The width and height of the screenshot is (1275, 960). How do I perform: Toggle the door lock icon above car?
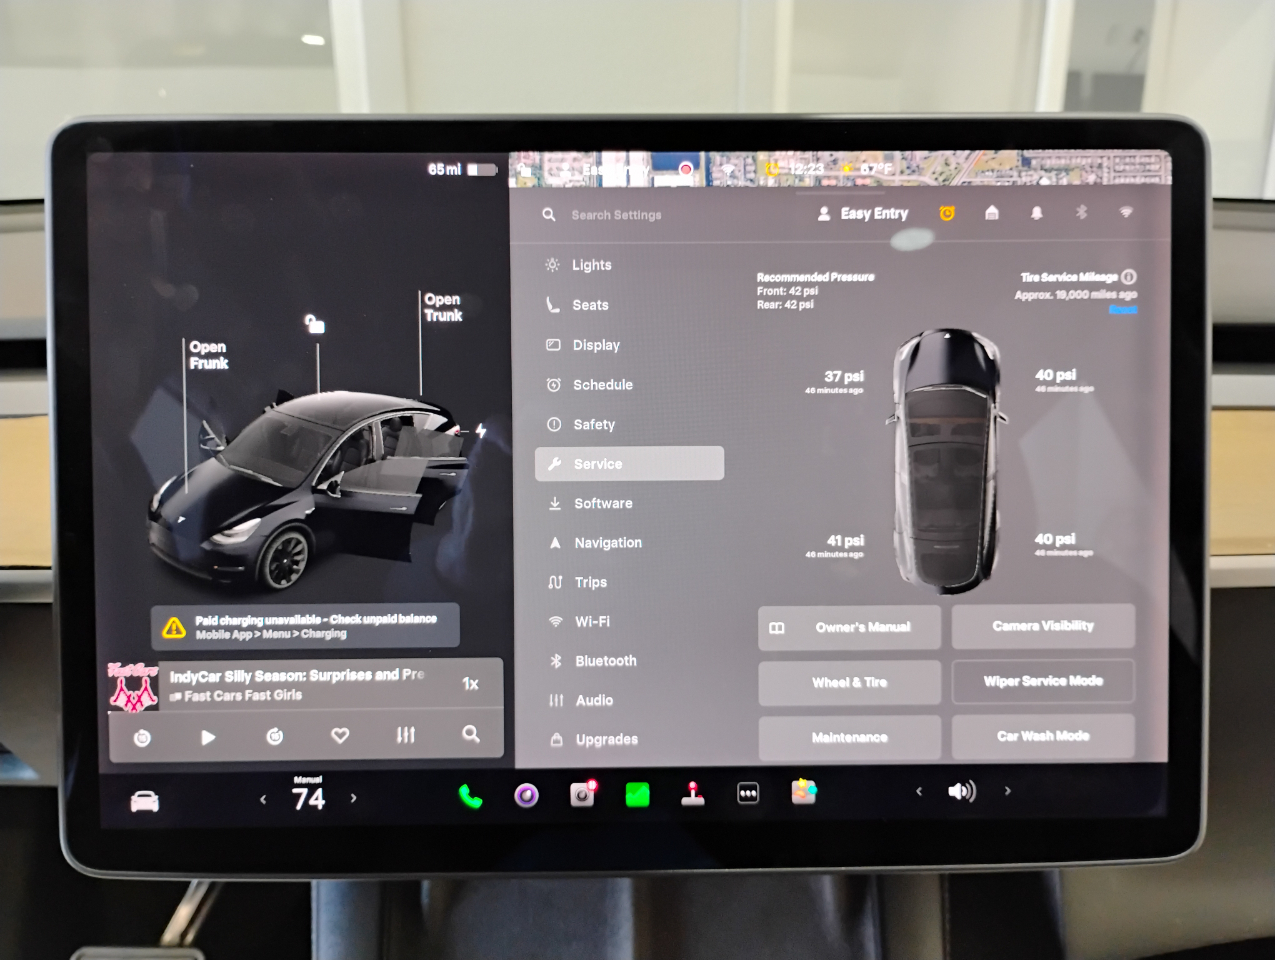click(x=315, y=324)
